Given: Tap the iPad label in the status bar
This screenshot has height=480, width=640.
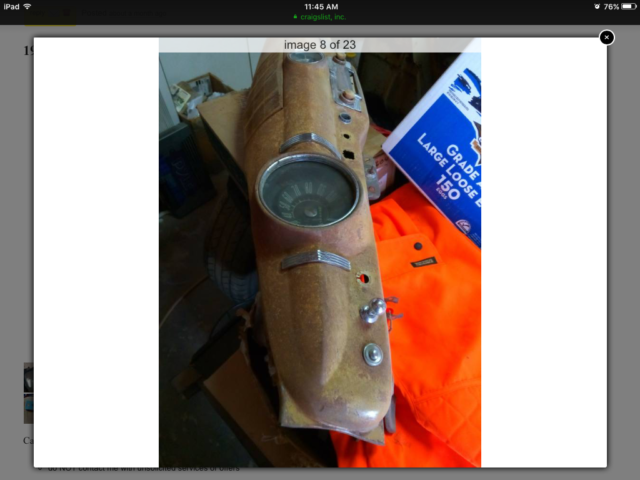Looking at the screenshot, I should click(x=11, y=6).
